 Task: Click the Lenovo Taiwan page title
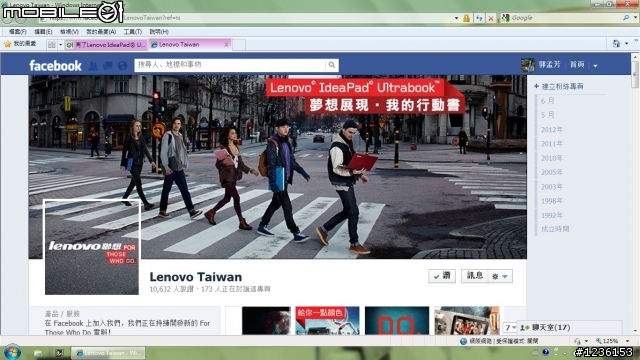[x=196, y=277]
